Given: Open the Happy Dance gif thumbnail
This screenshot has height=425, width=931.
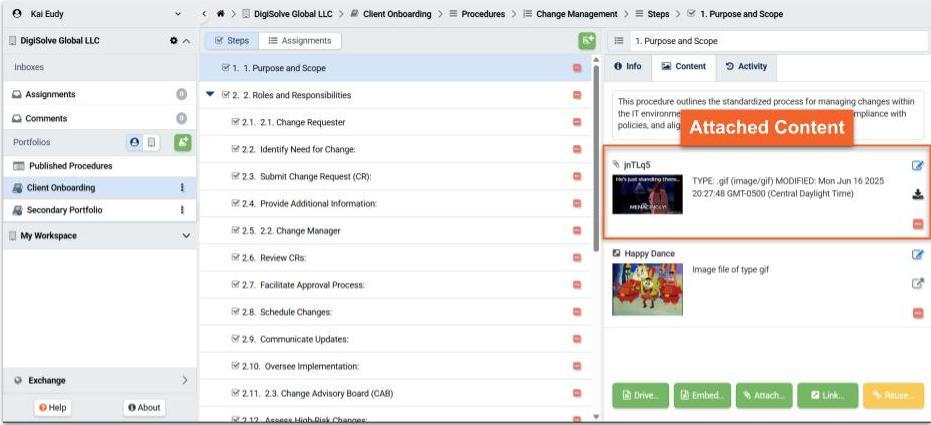Looking at the screenshot, I should pos(647,289).
